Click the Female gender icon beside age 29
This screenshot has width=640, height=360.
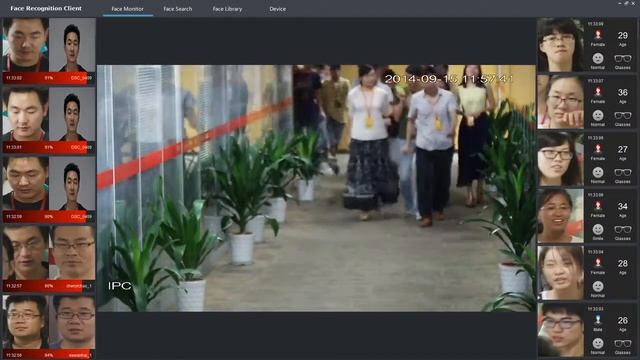click(598, 35)
